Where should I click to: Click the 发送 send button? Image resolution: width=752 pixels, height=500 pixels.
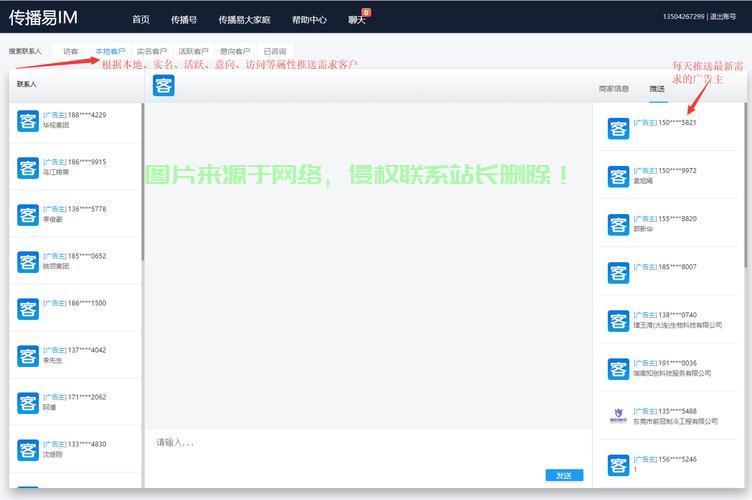564,475
